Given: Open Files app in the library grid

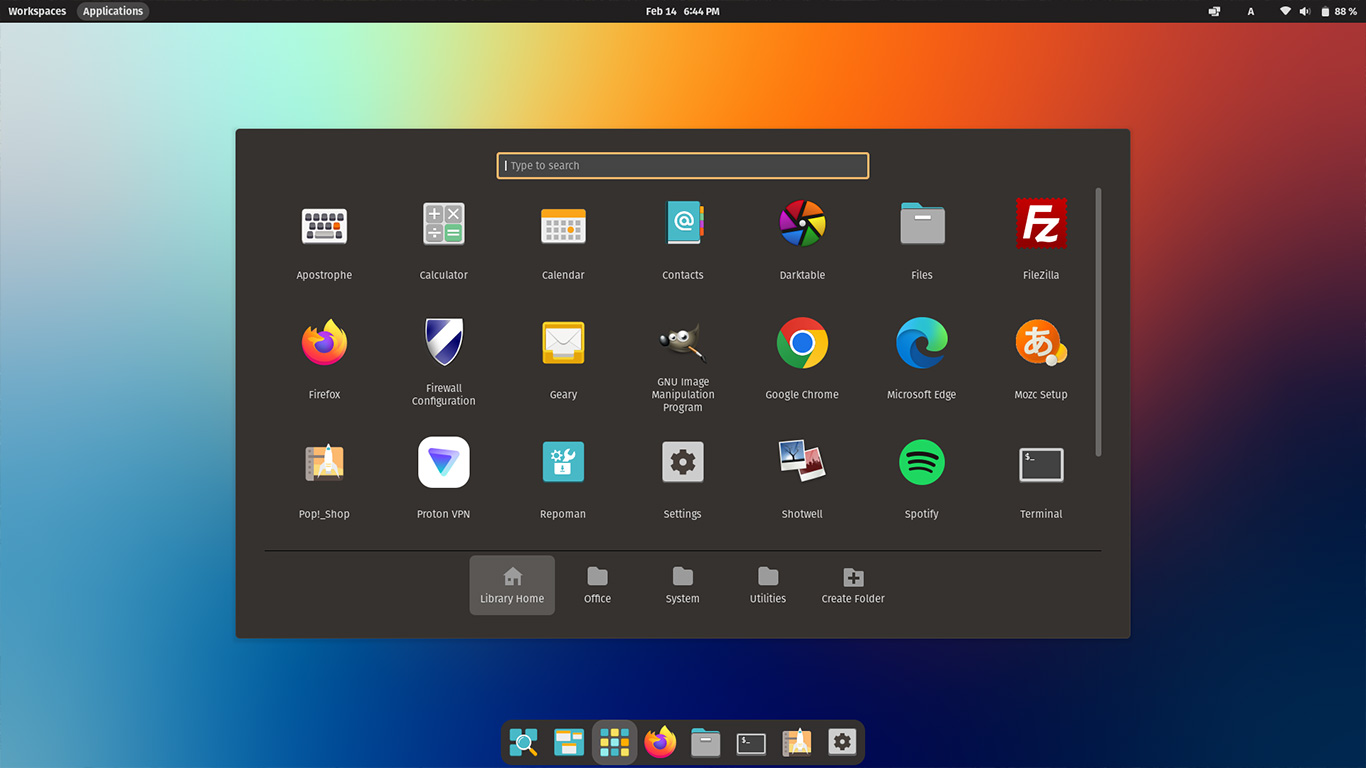Looking at the screenshot, I should pos(922,238).
